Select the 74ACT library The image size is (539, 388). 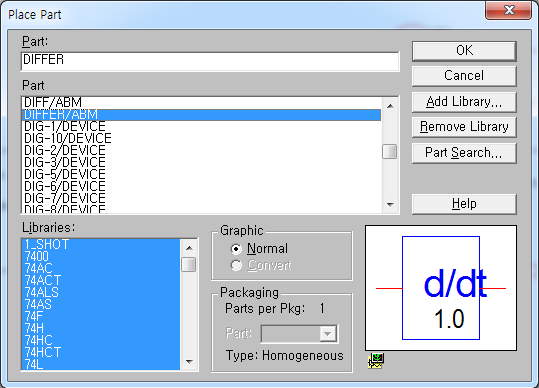click(101, 281)
